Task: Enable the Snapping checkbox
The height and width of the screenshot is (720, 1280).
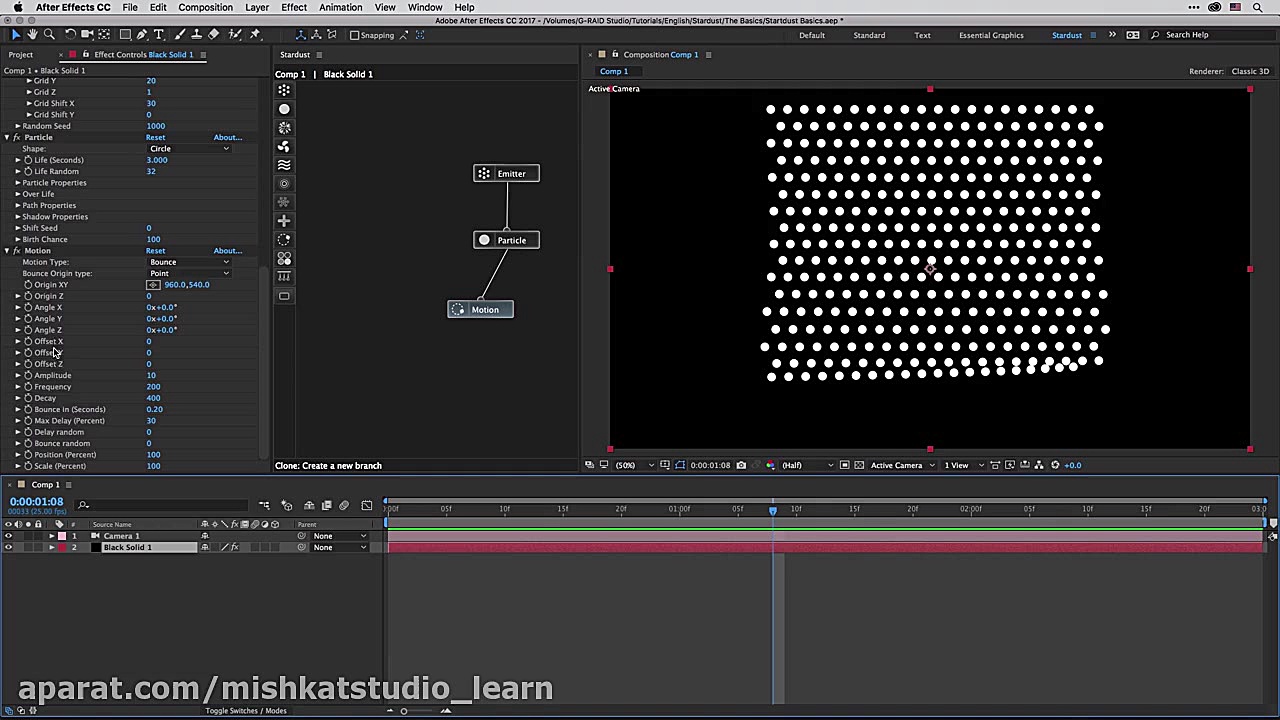Action: click(x=357, y=35)
